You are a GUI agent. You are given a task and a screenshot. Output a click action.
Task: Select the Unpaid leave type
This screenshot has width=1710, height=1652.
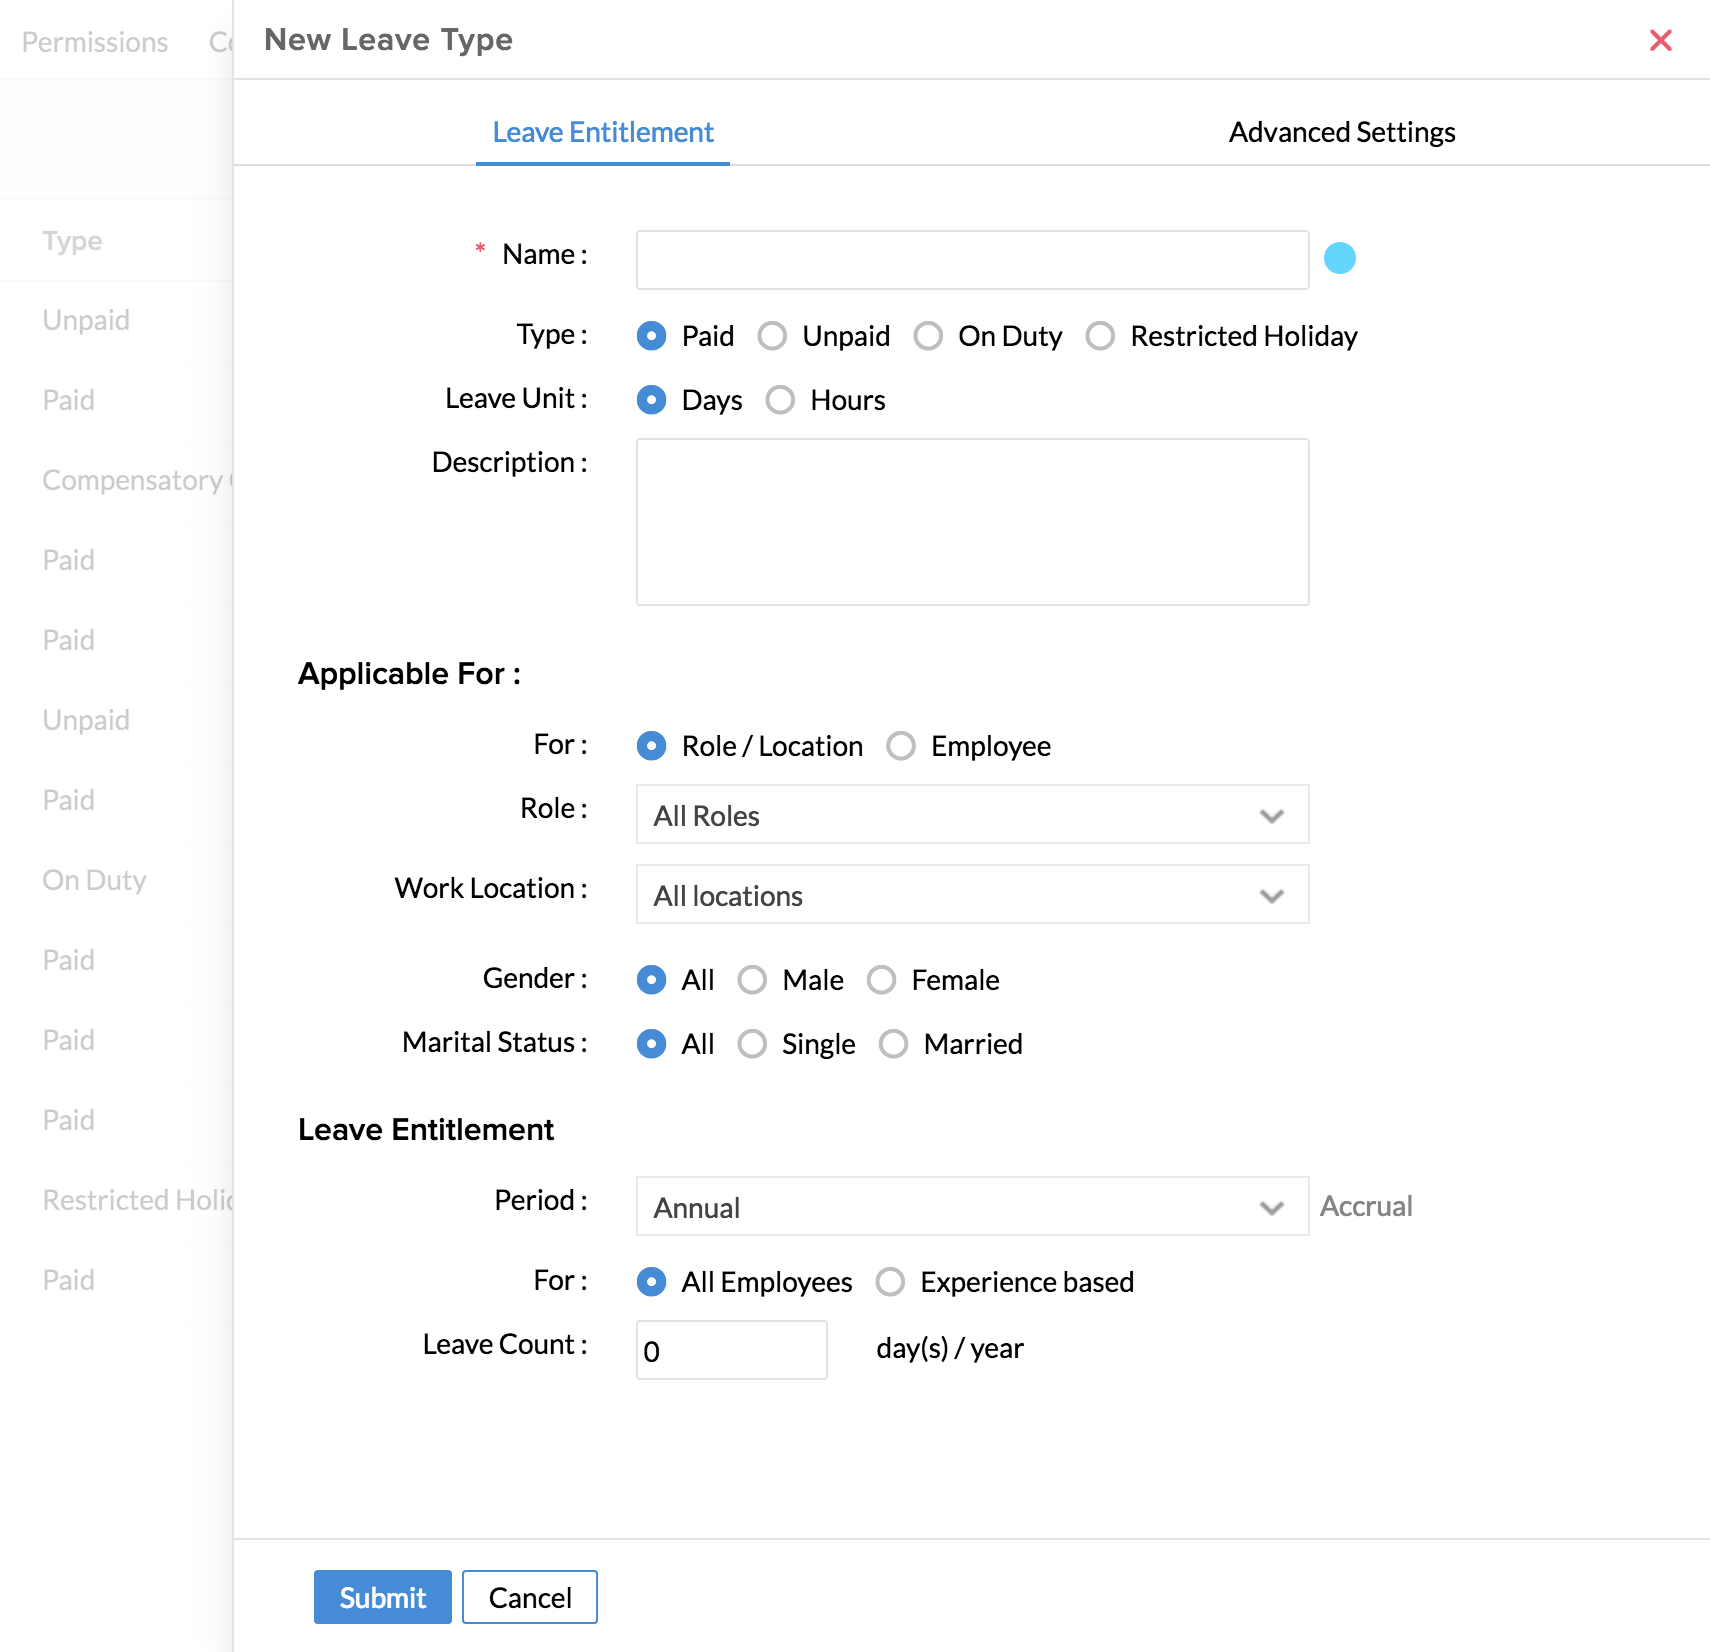pos(772,336)
